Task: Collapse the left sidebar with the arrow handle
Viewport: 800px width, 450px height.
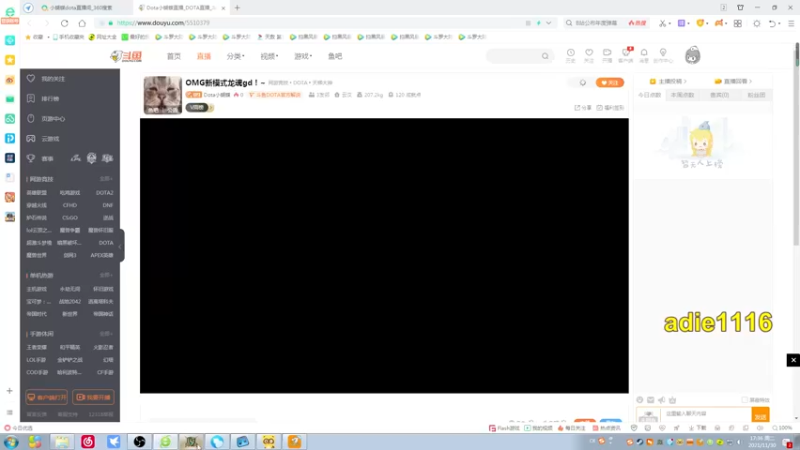Action: pos(121,246)
